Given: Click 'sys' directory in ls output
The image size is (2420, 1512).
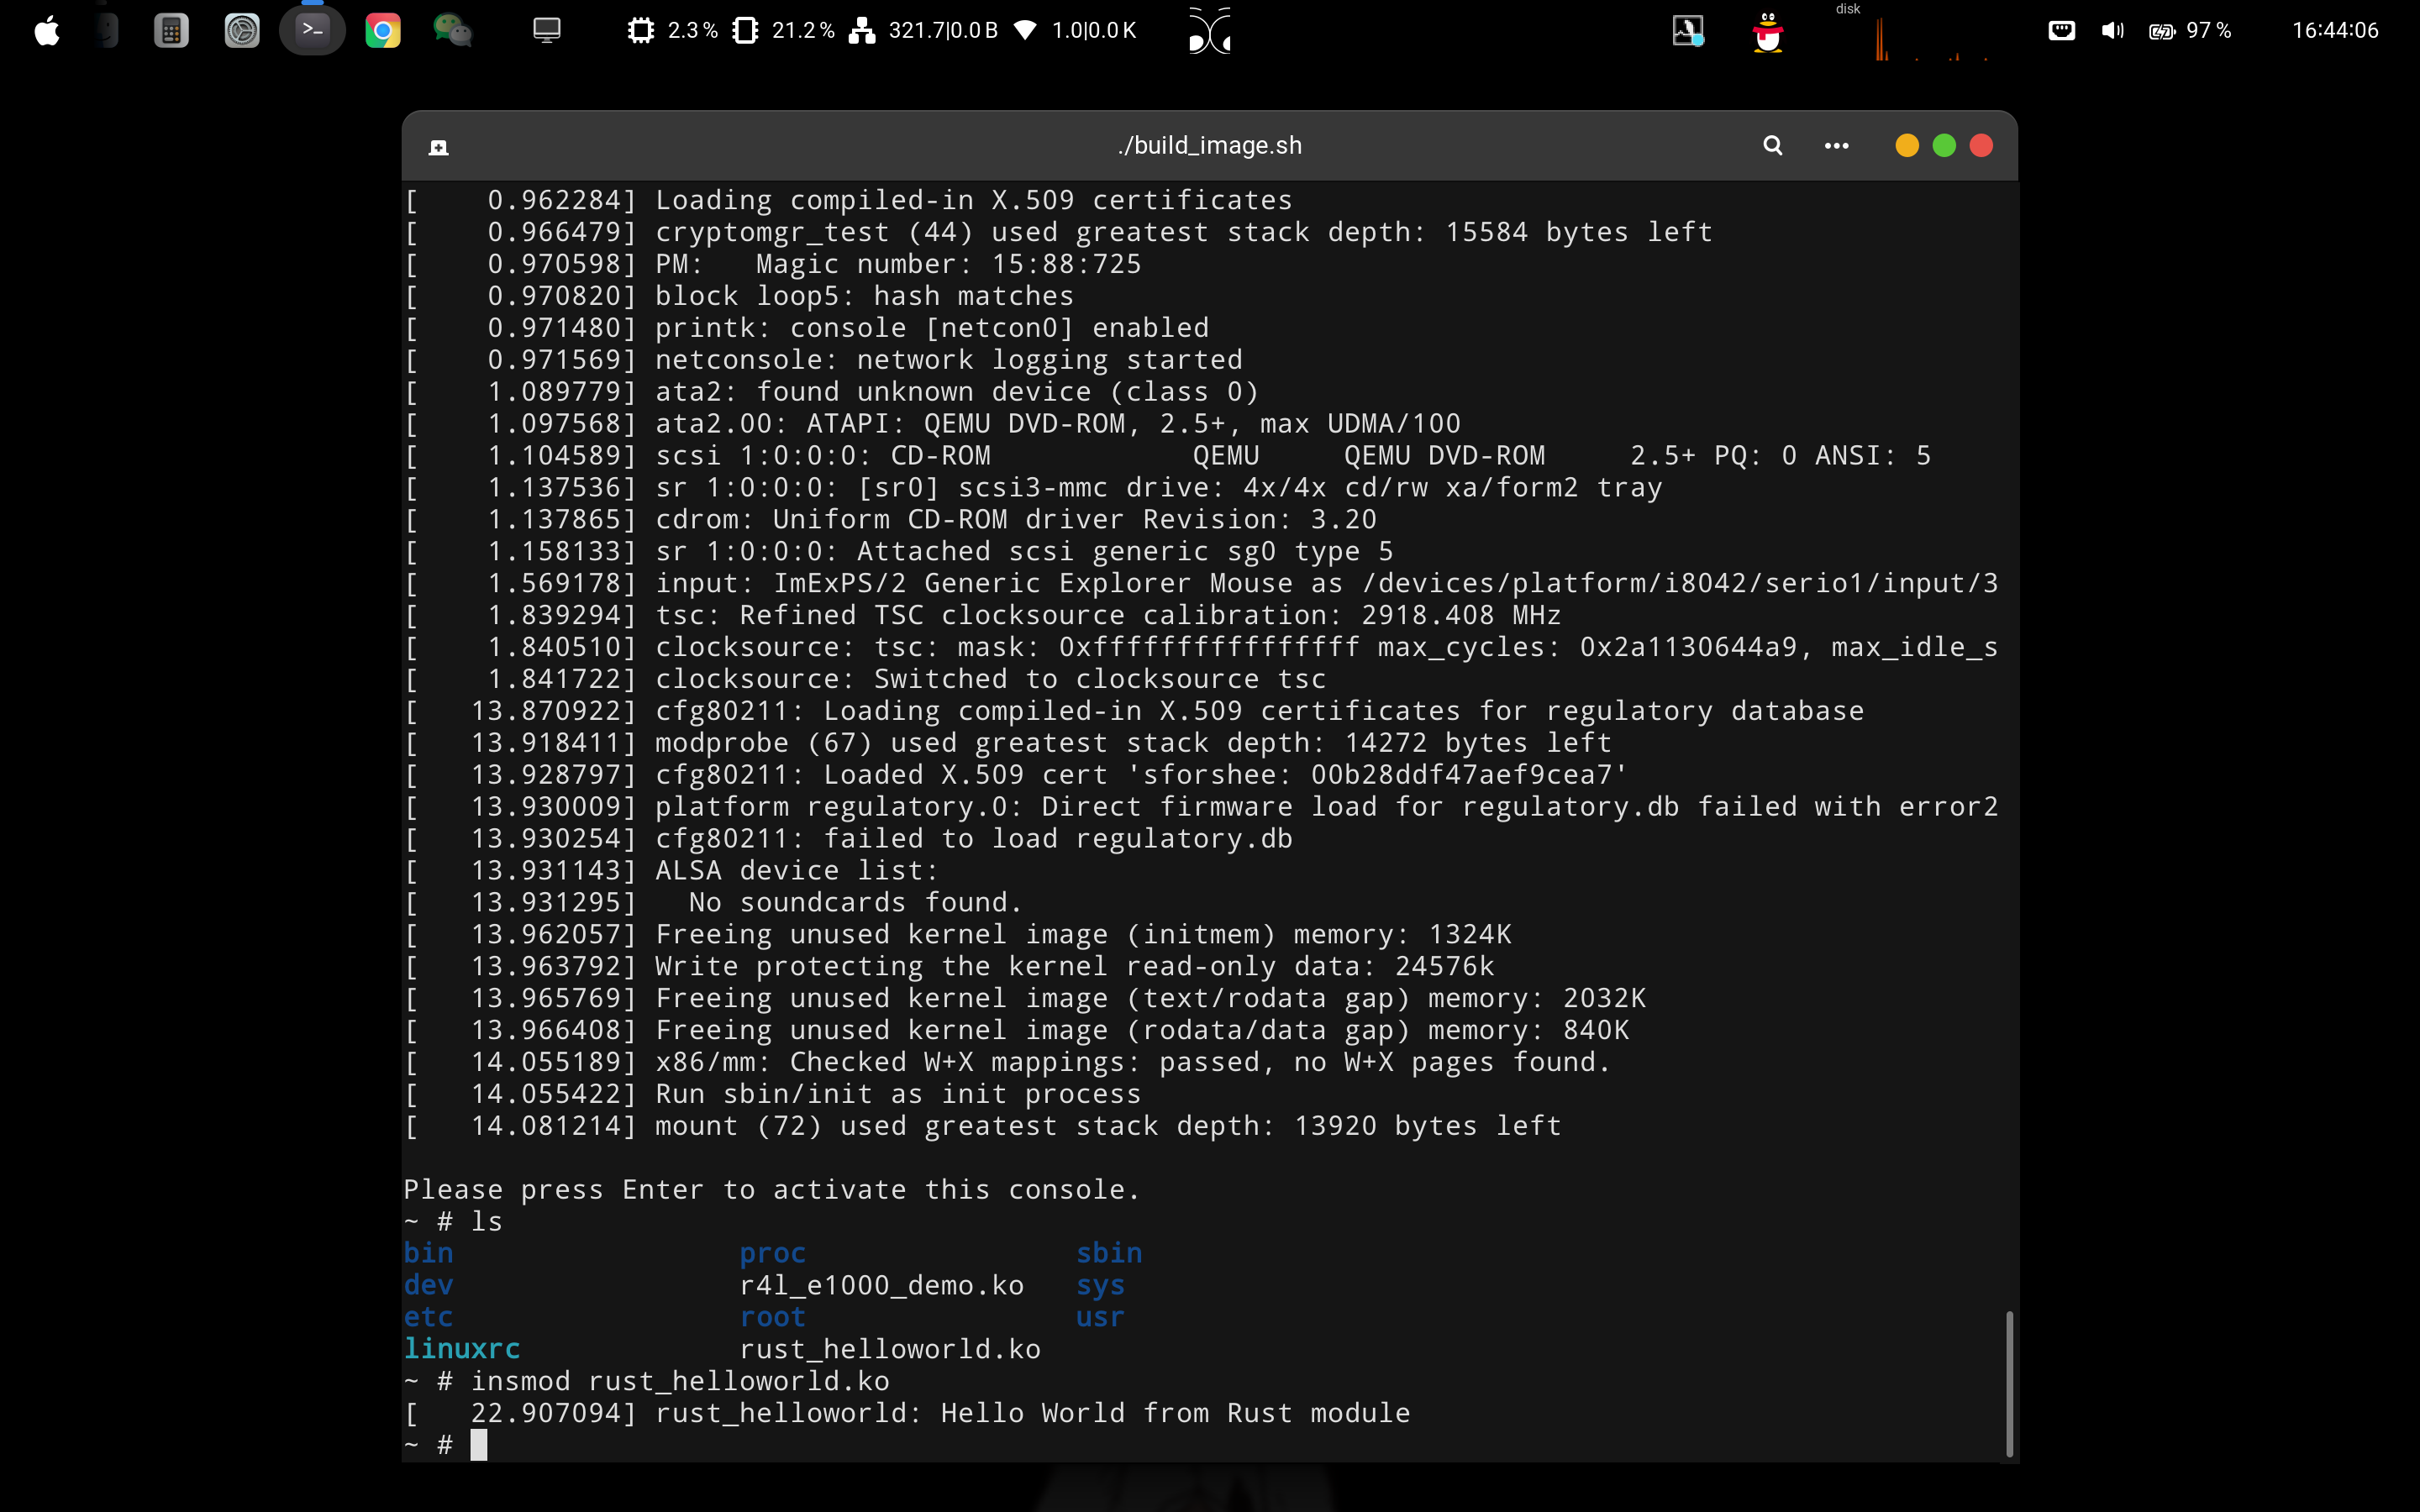Looking at the screenshot, I should click(x=1100, y=1285).
